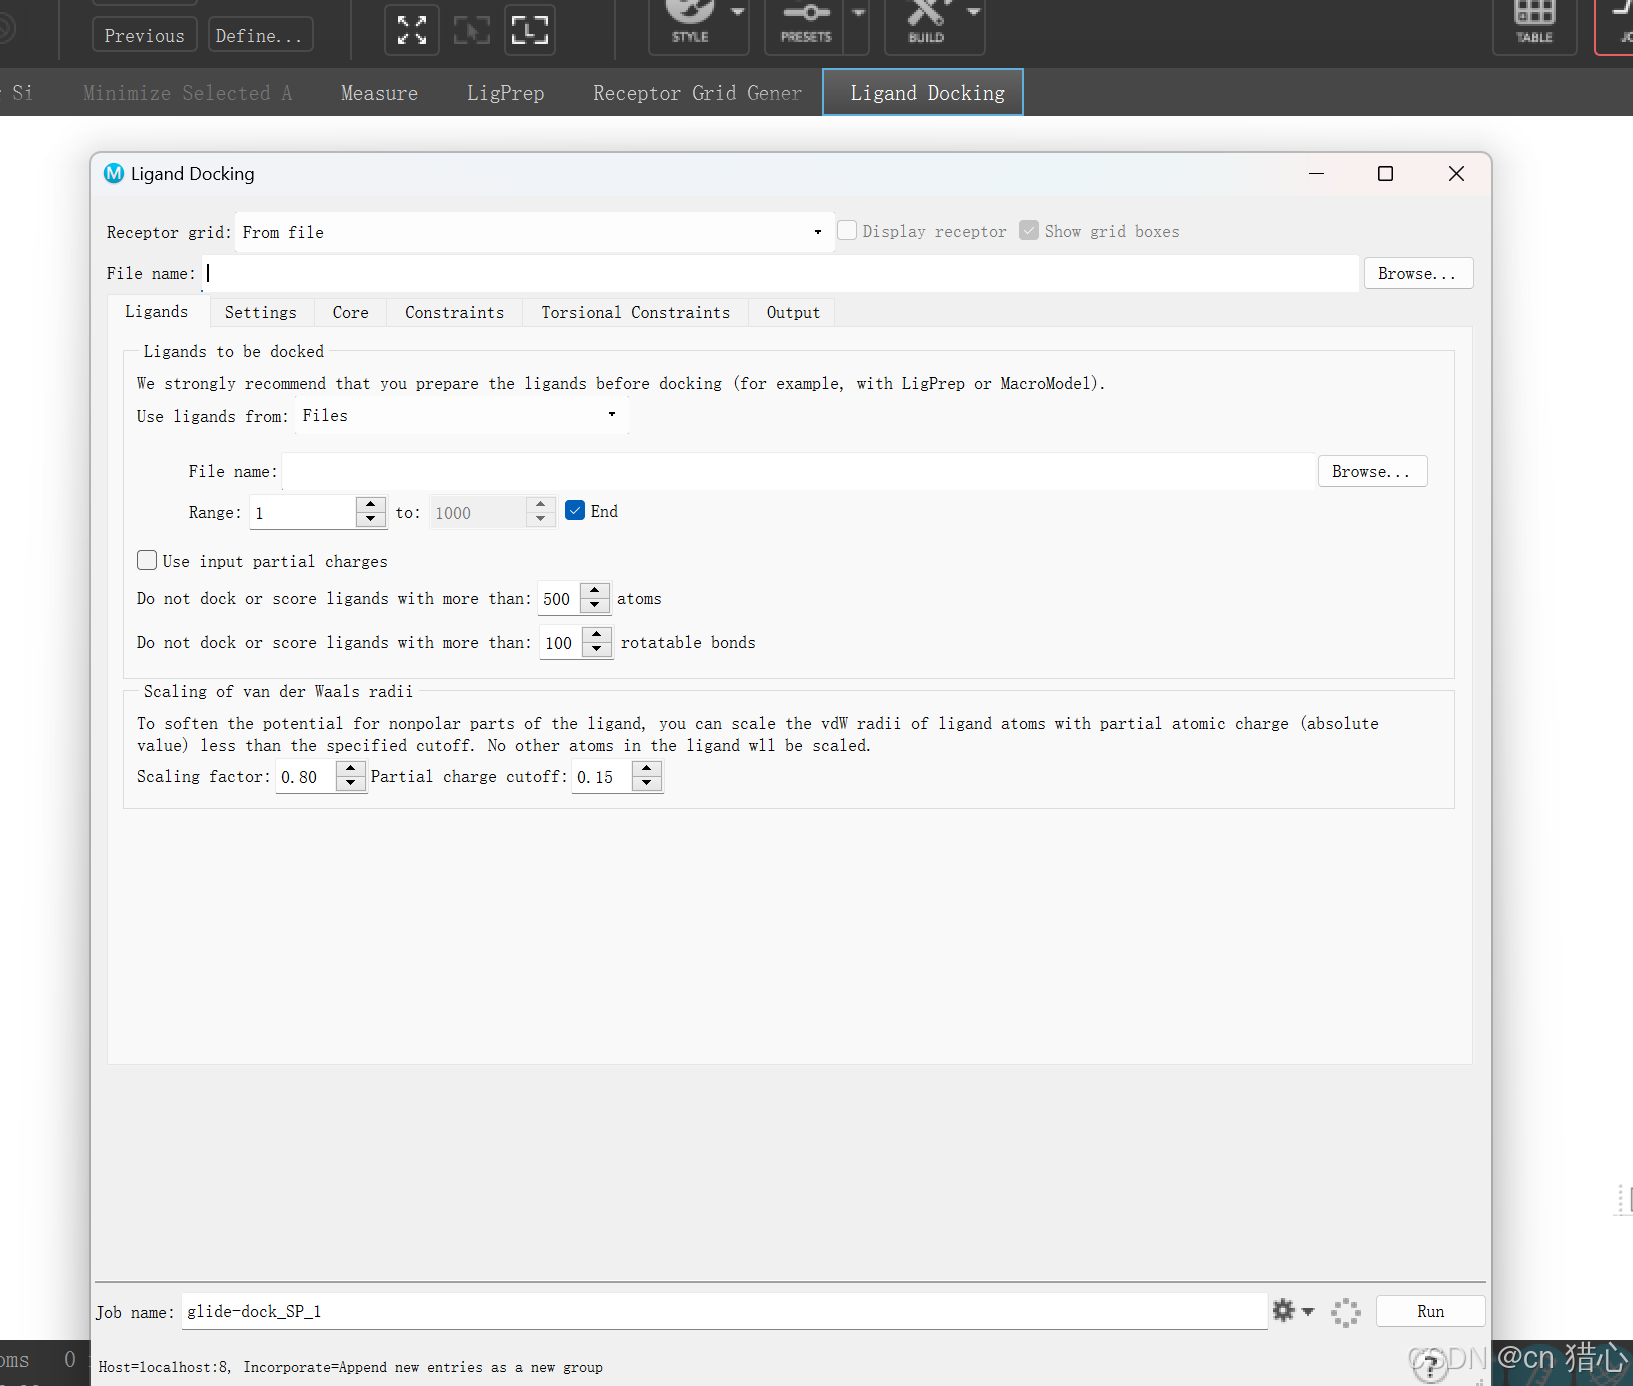Click Minimize Selected Atoms shortcut
The width and height of the screenshot is (1633, 1386).
coord(187,93)
